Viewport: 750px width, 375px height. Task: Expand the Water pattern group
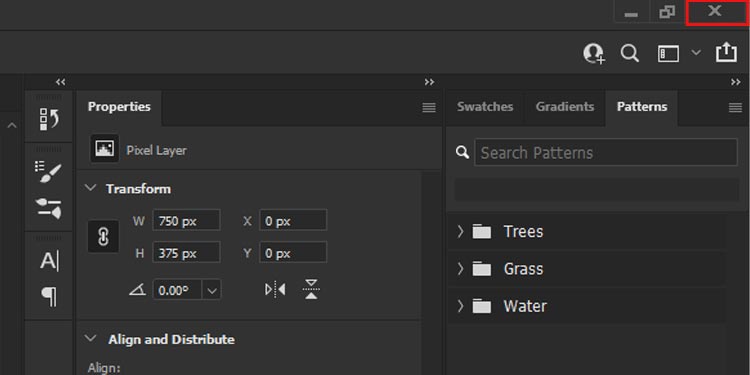pos(460,306)
